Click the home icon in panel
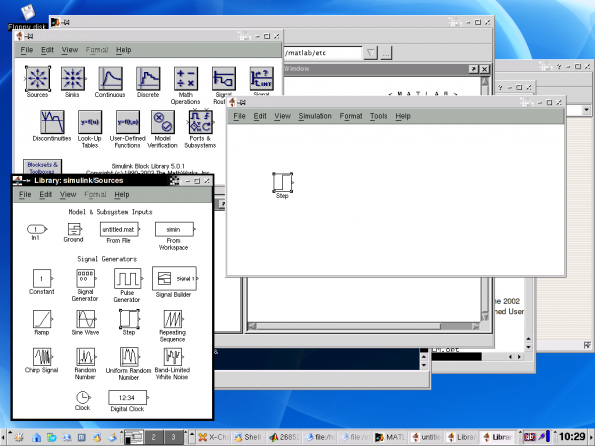Viewport: 595px width, 446px height. point(36,437)
